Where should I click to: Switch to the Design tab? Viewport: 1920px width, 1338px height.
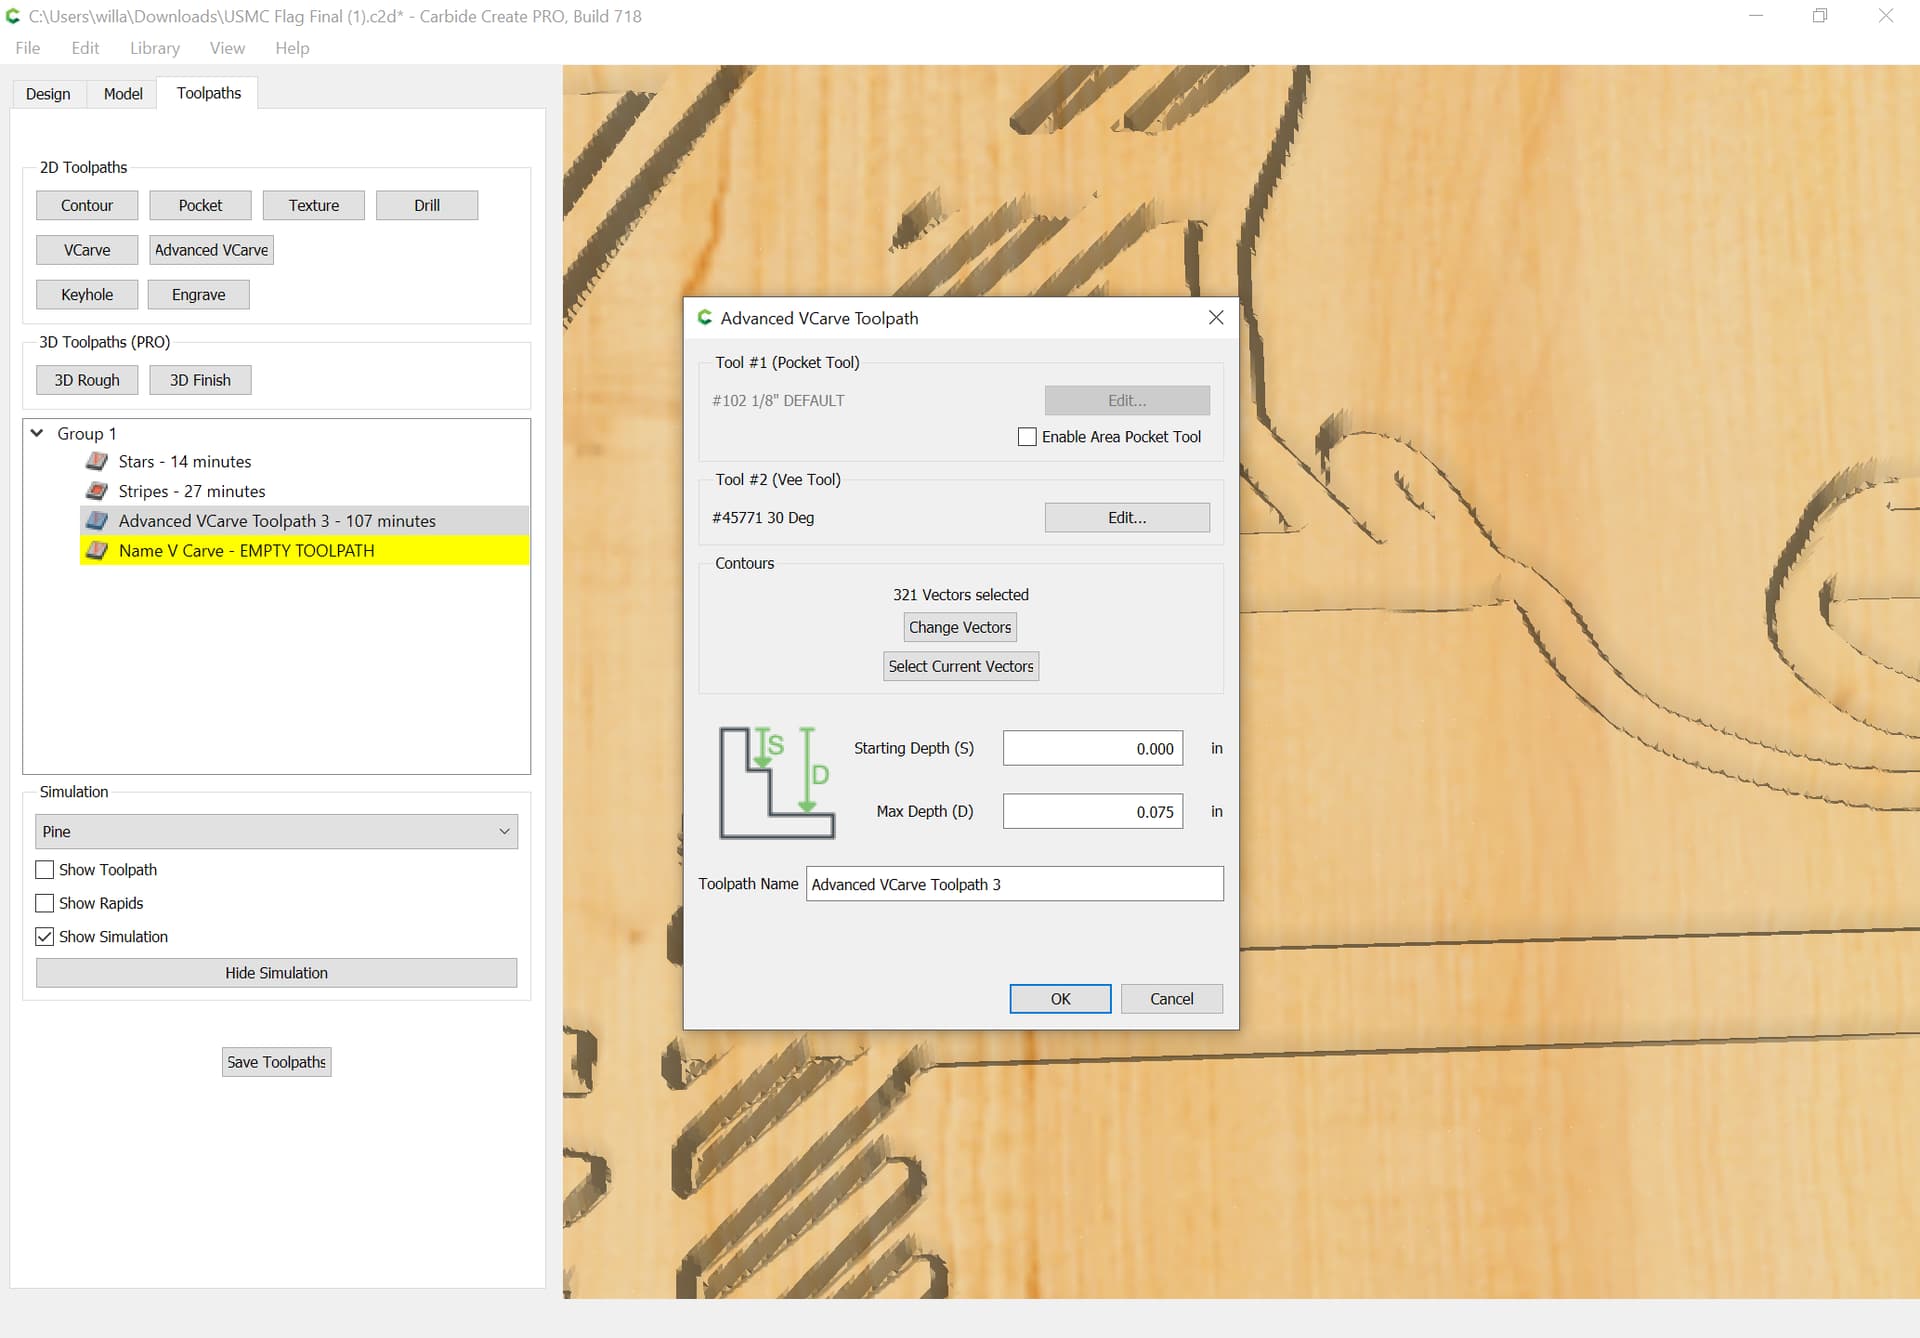coord(48,94)
